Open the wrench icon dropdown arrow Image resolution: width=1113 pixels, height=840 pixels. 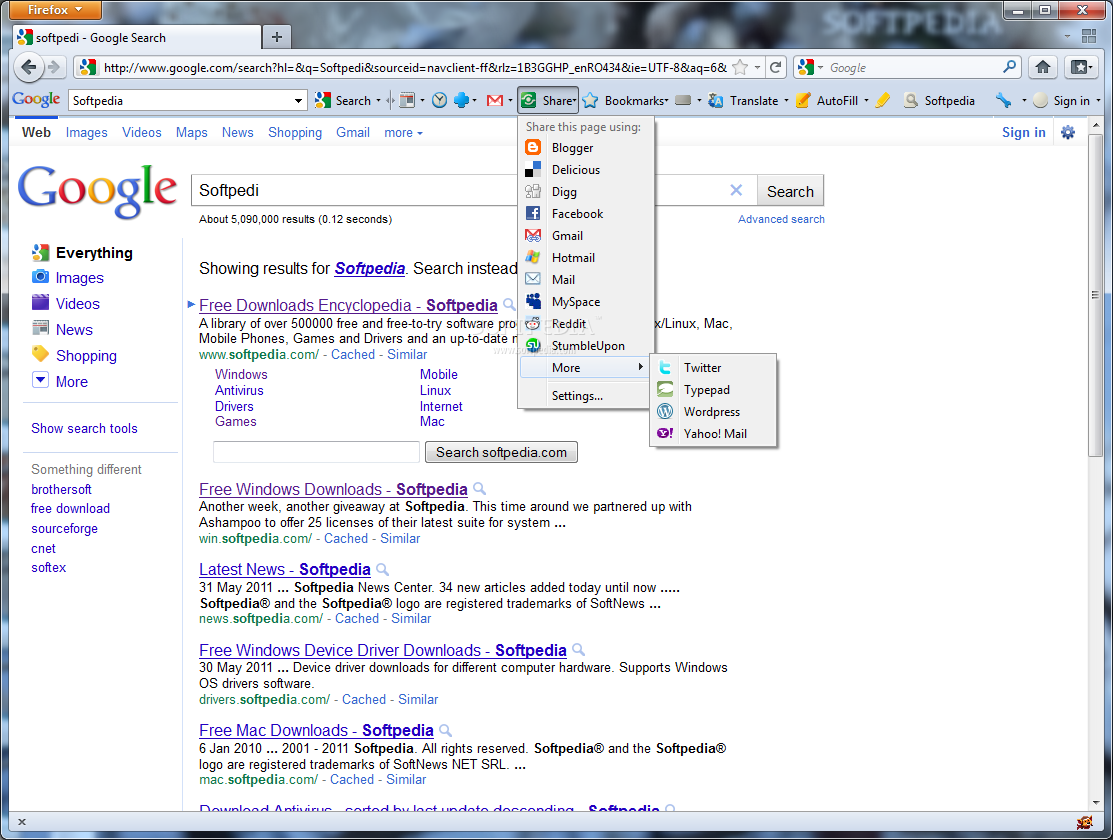click(1024, 101)
